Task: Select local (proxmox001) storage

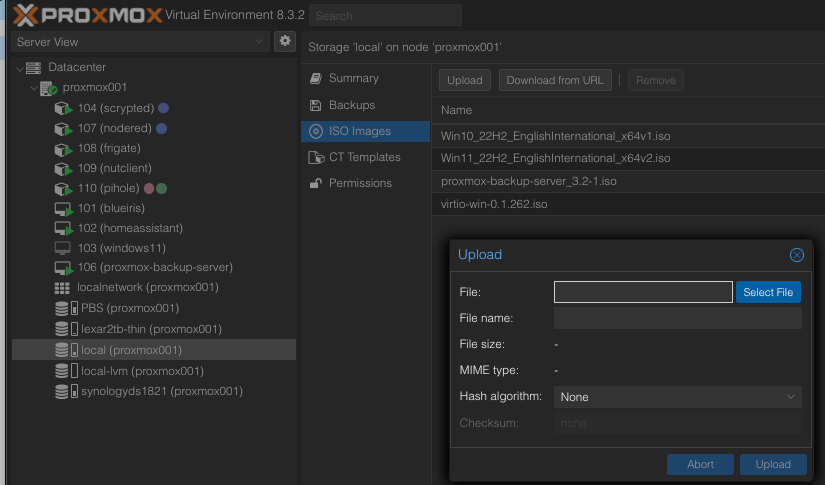Action: click(154, 350)
